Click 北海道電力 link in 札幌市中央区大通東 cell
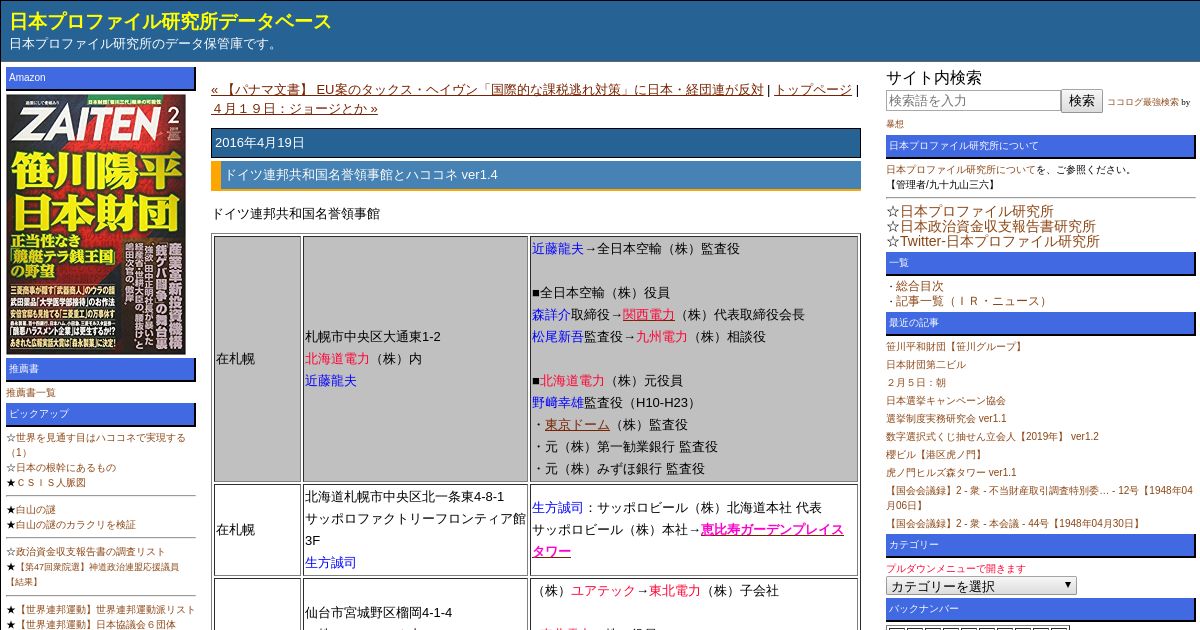 pyautogui.click(x=337, y=359)
